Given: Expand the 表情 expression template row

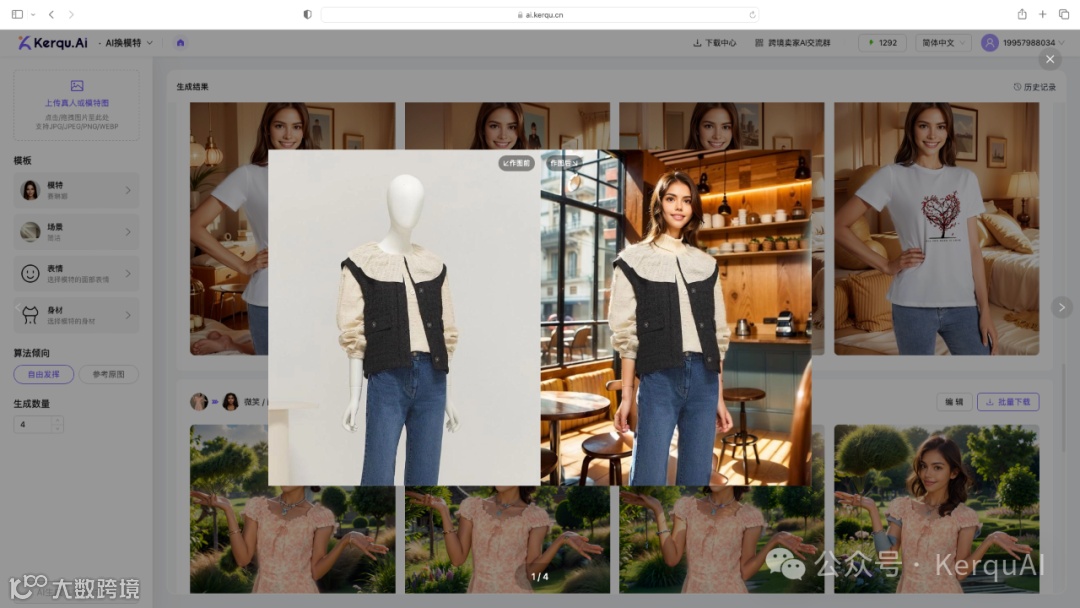Looking at the screenshot, I should (x=76, y=273).
